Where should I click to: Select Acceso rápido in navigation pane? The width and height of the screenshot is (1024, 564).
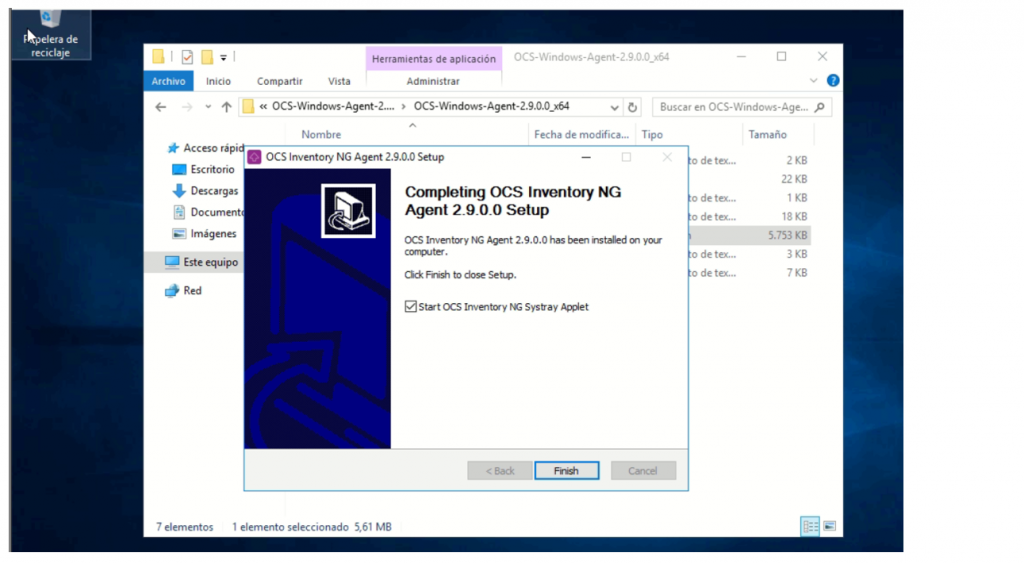pos(205,148)
